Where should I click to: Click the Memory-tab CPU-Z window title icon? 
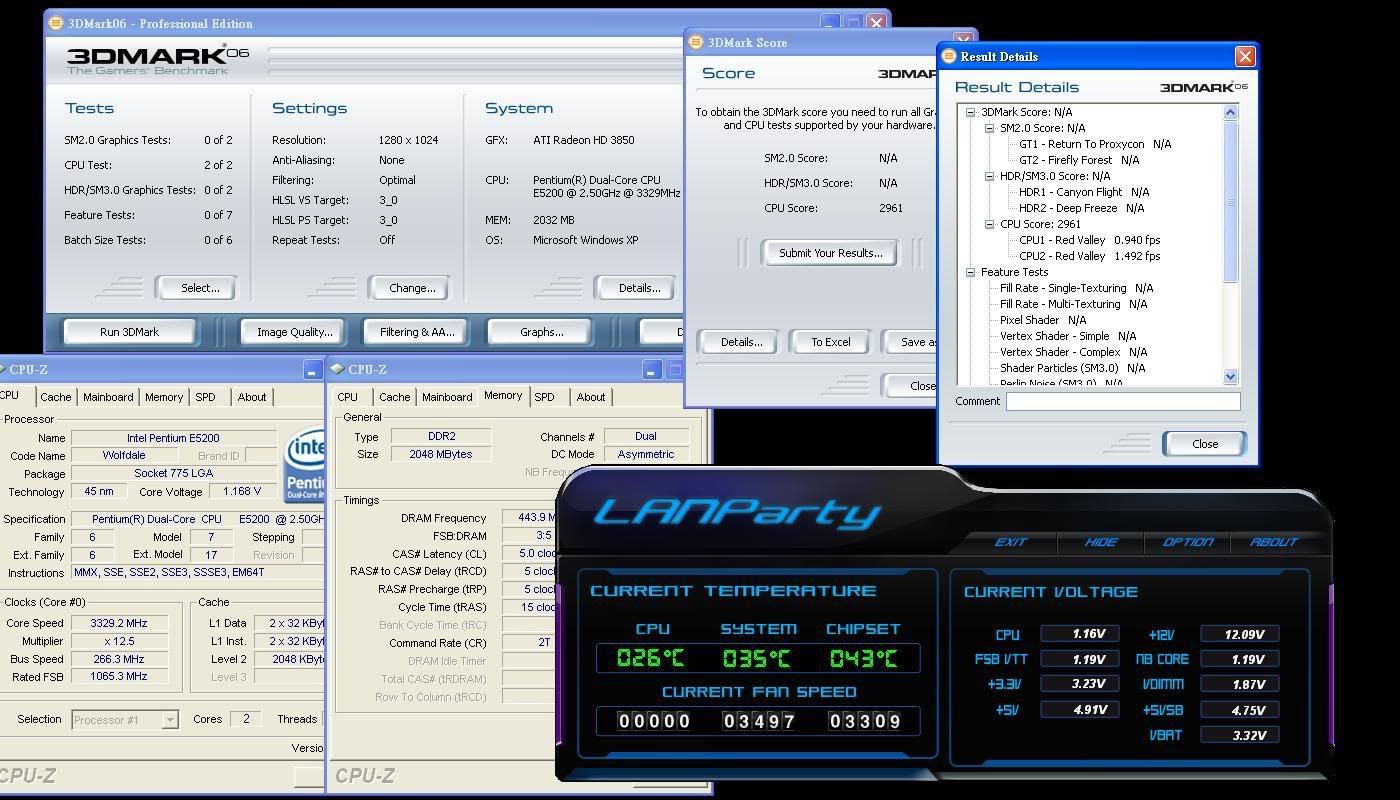[x=337, y=369]
